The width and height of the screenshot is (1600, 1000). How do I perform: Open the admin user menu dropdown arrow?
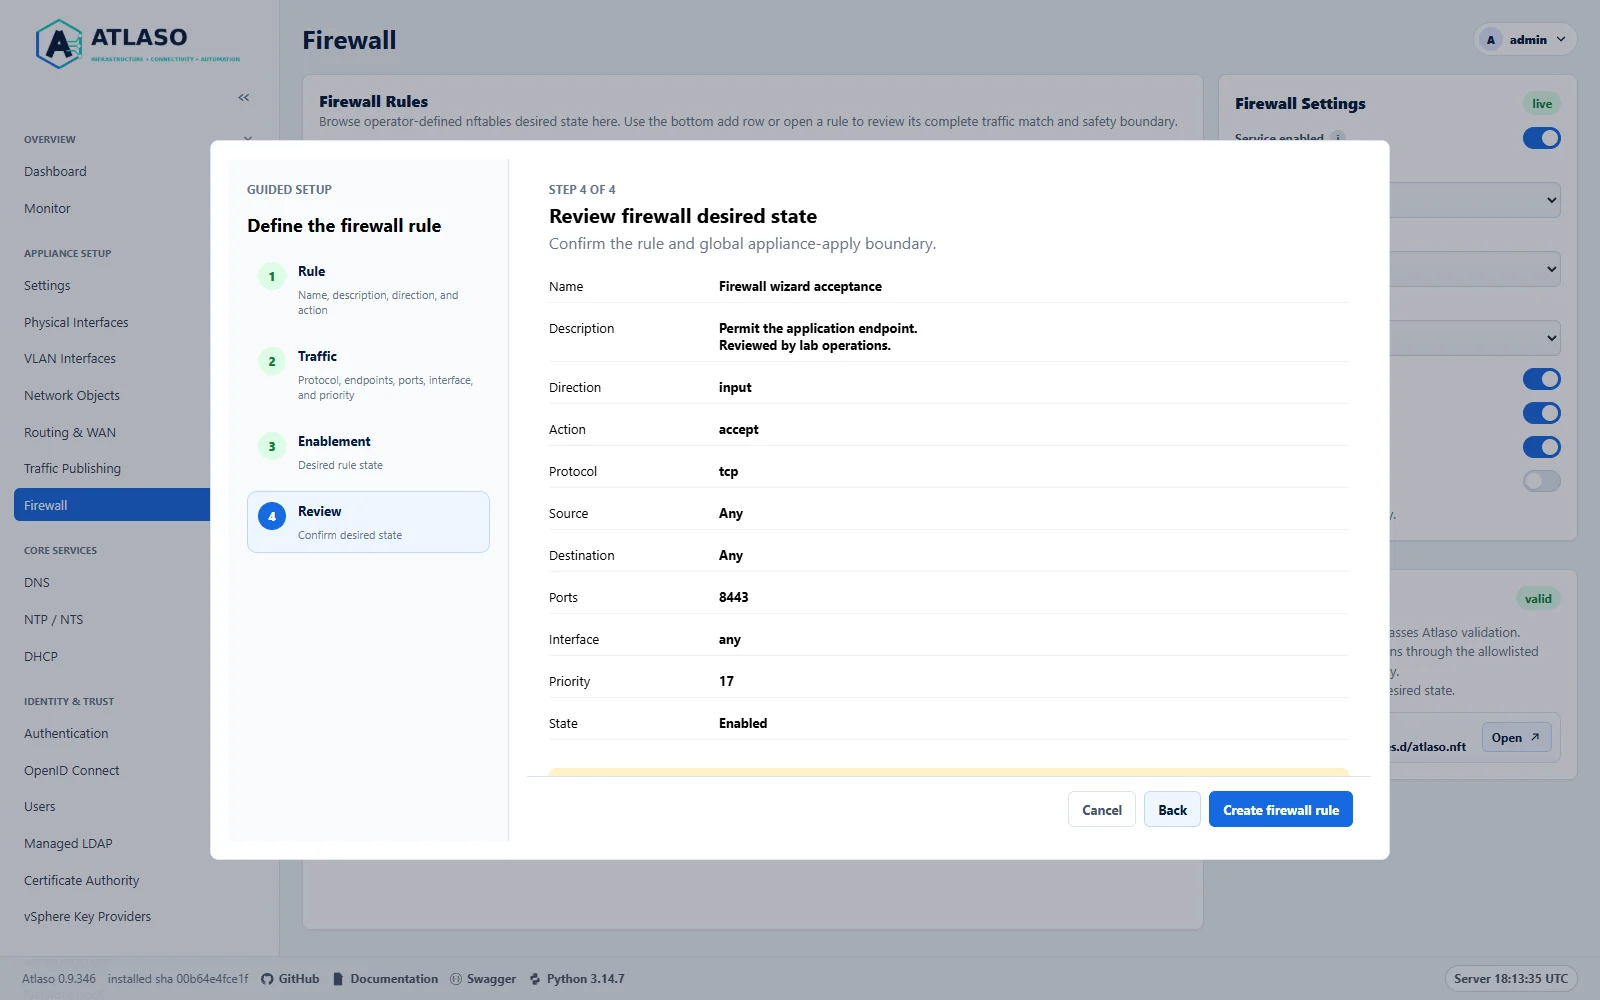pos(1561,40)
